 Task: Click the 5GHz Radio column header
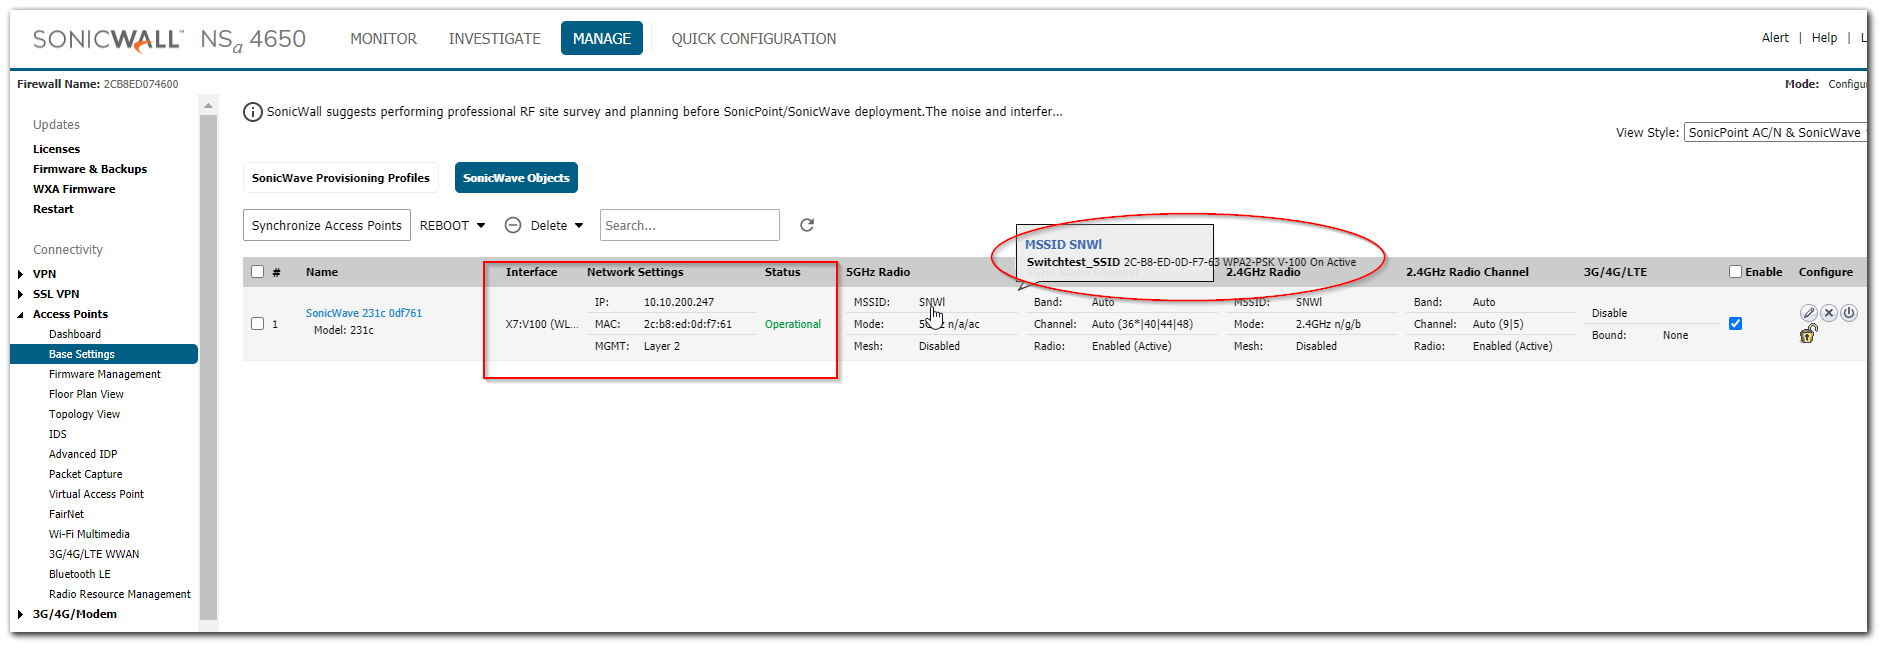tap(878, 272)
